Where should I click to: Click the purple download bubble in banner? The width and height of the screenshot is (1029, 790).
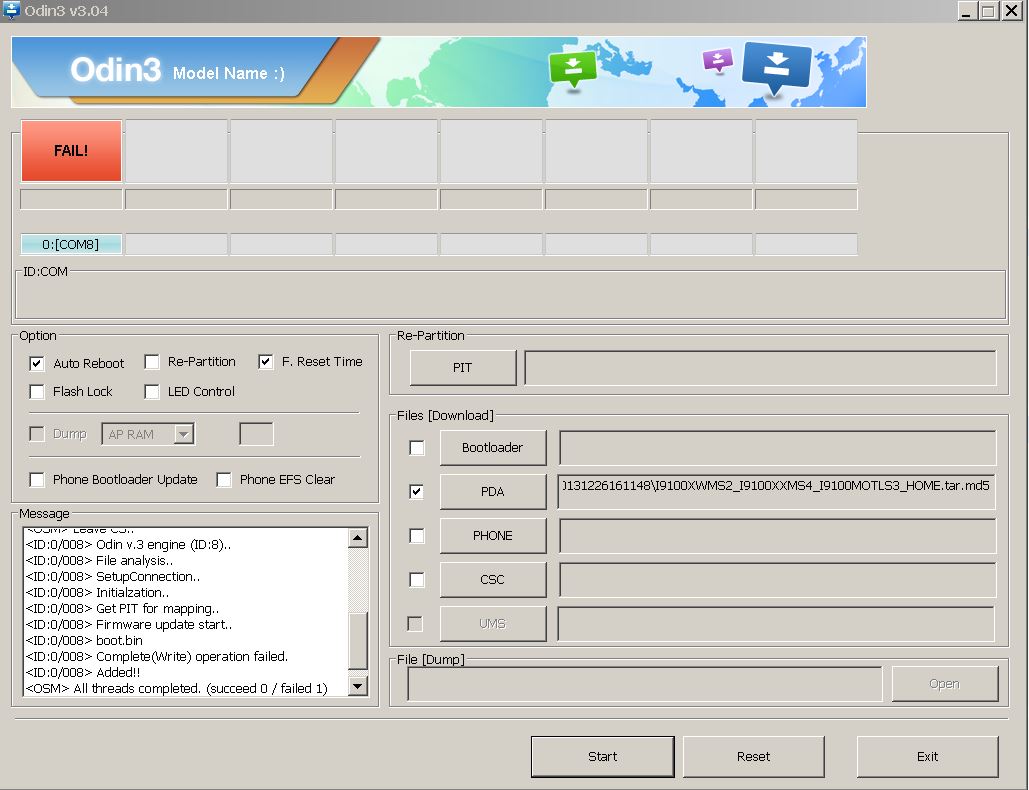point(717,60)
